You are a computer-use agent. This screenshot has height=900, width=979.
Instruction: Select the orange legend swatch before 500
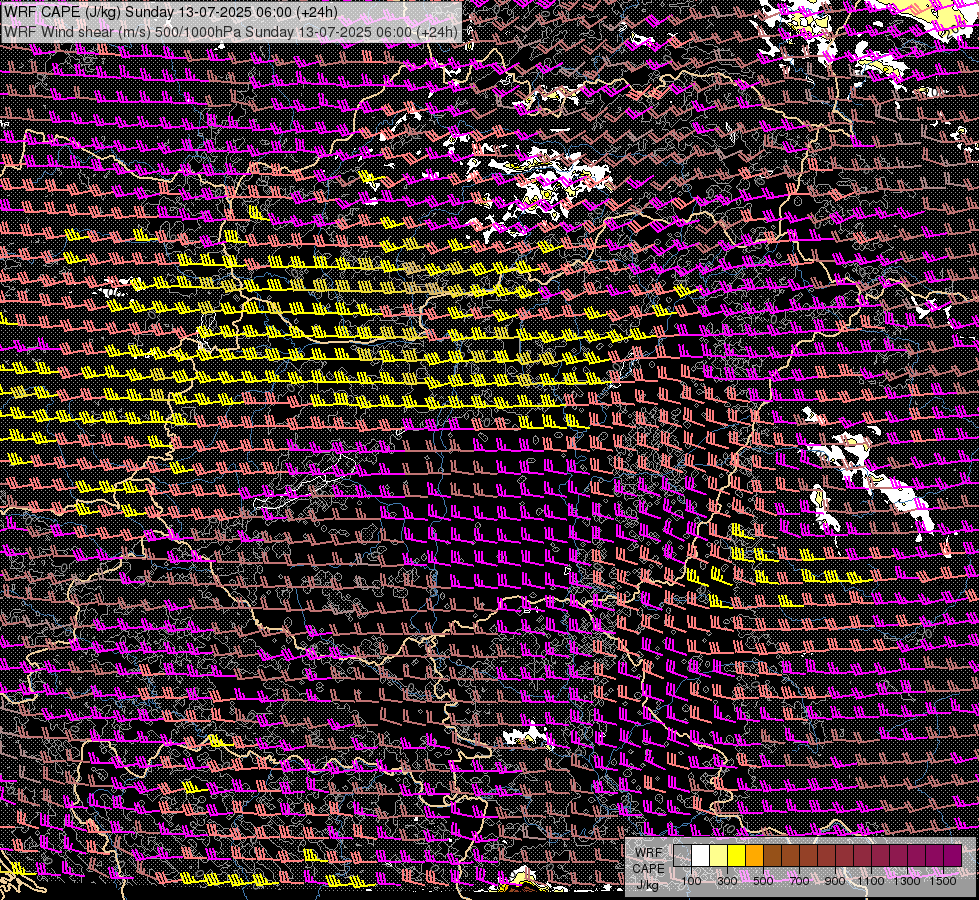(755, 855)
